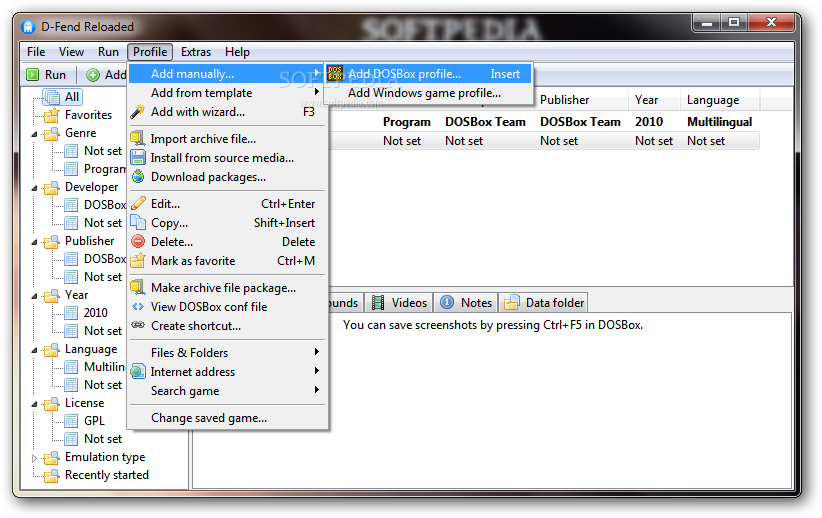Click the screenshots Ctrl+F5 hint text

tap(493, 325)
